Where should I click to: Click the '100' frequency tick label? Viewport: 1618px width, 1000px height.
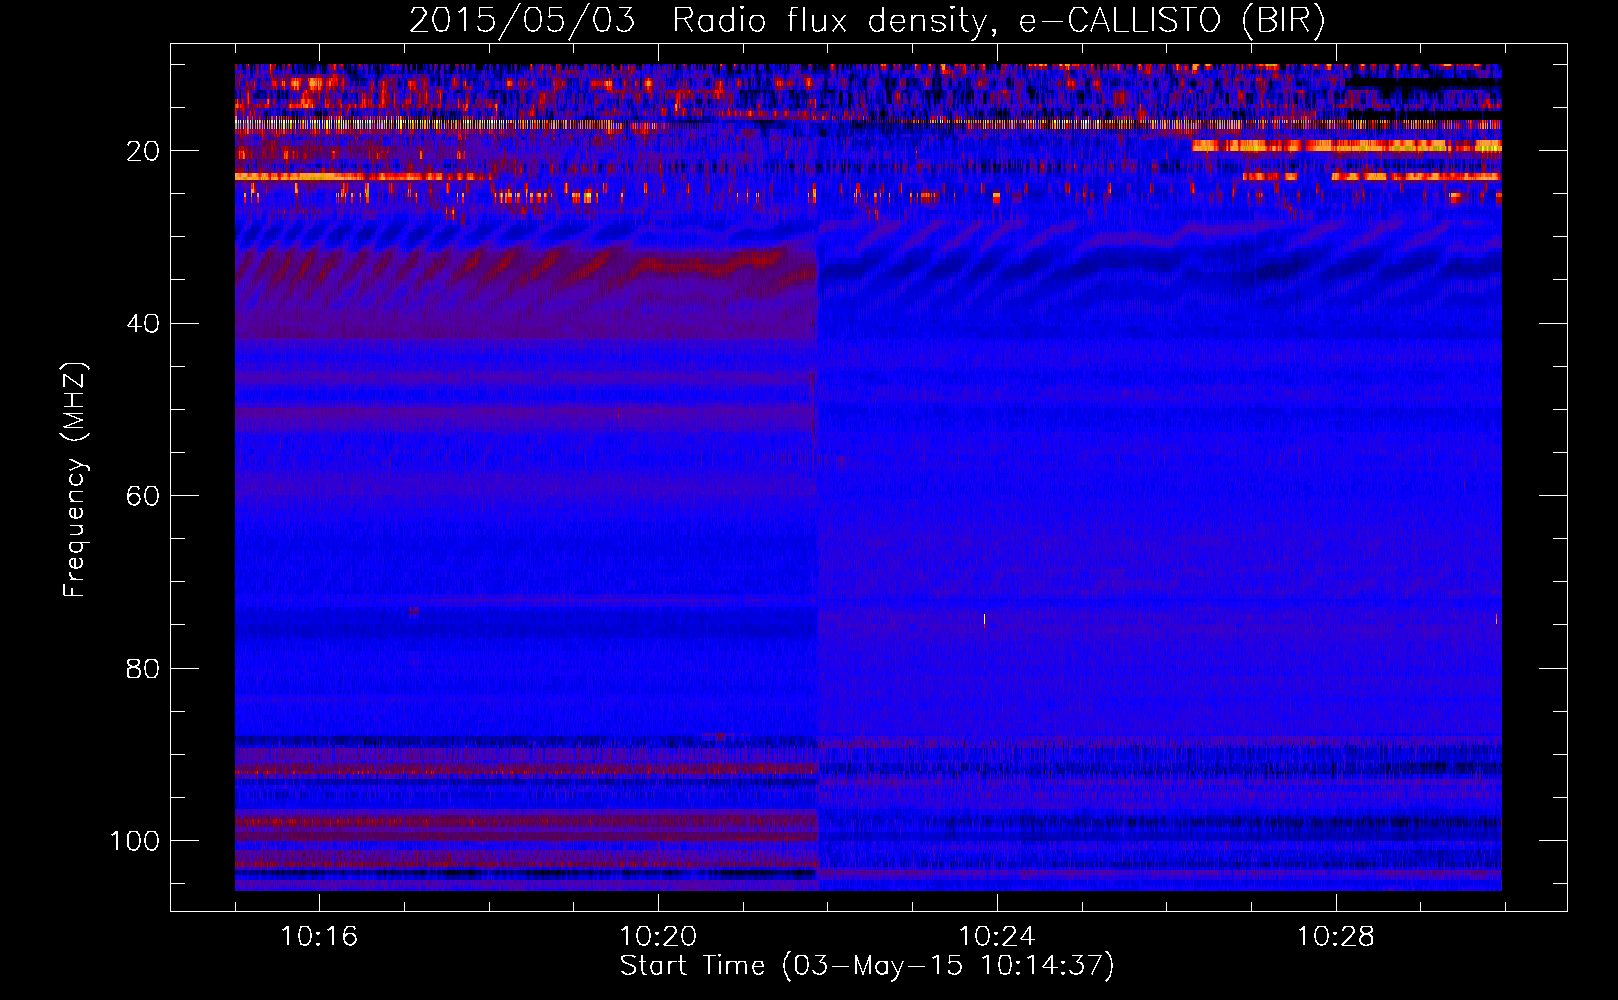(x=135, y=841)
